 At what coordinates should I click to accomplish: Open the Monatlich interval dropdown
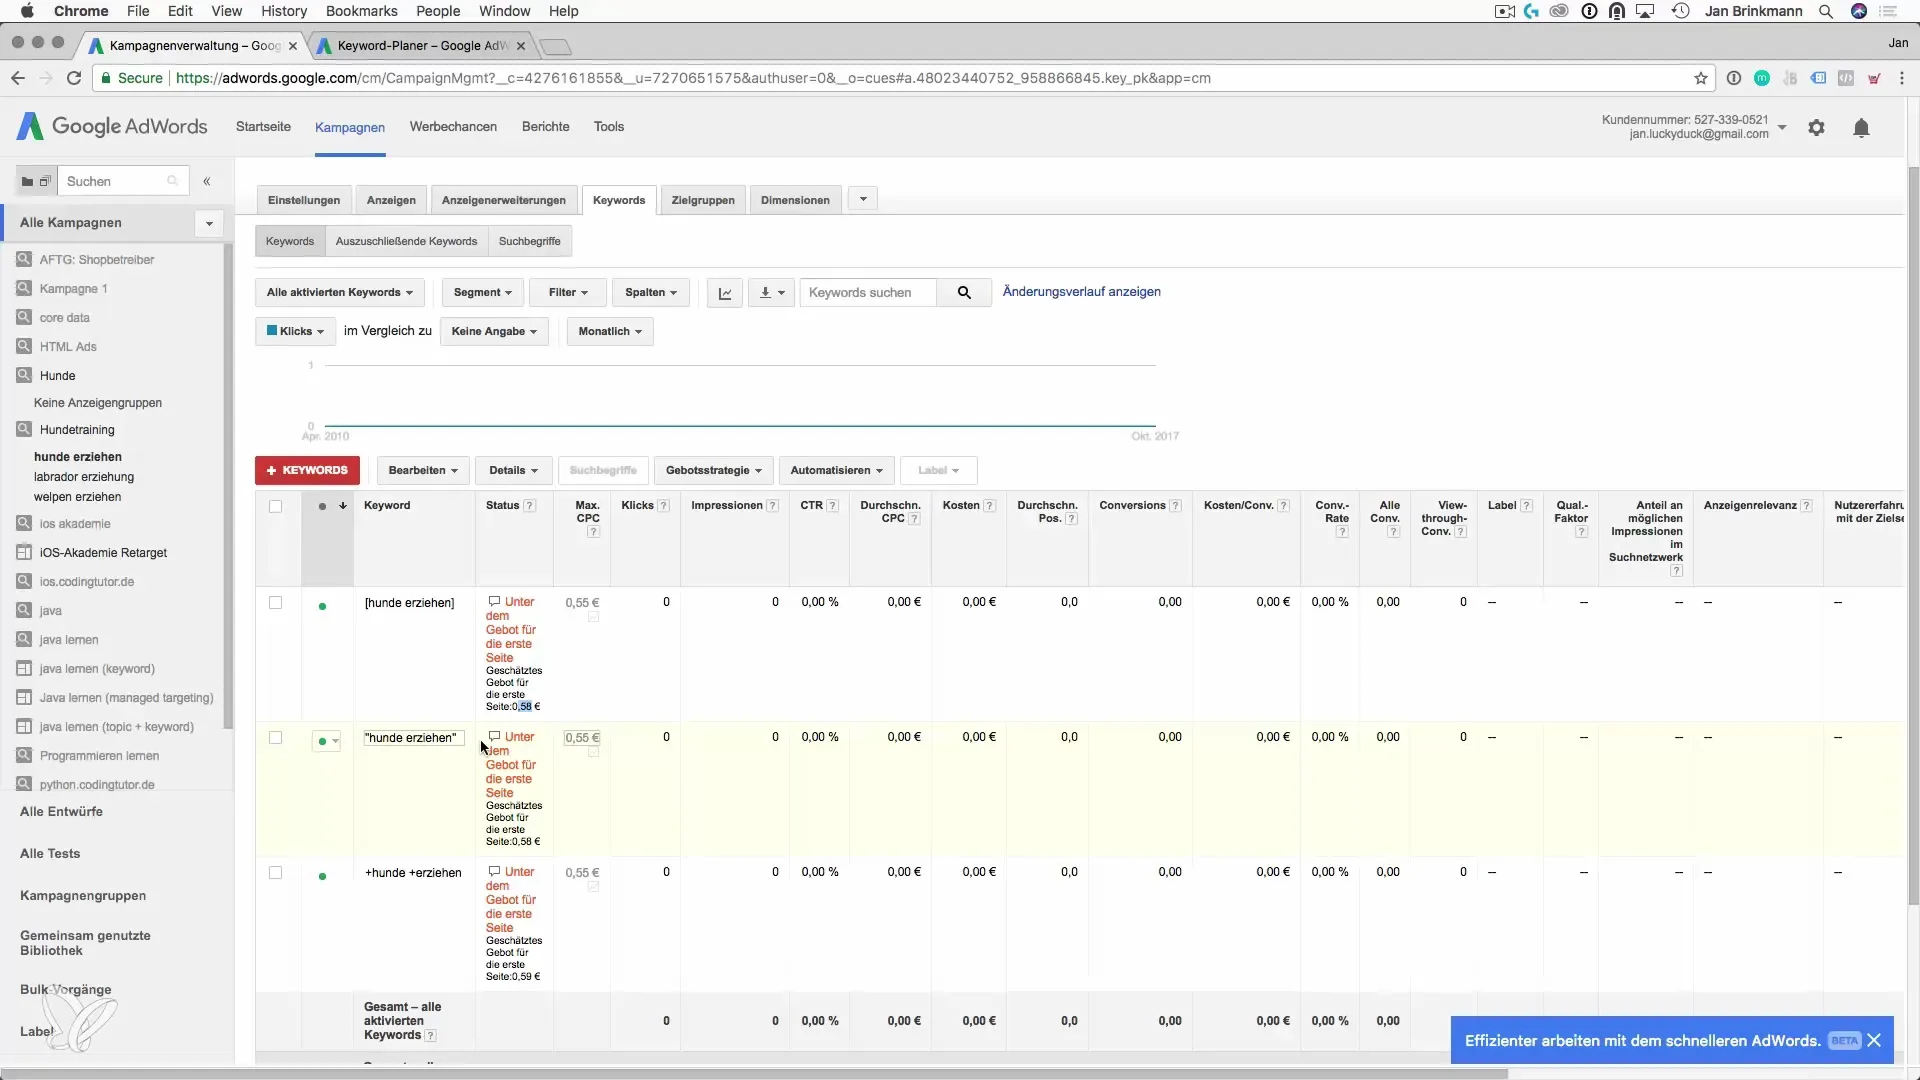(610, 332)
